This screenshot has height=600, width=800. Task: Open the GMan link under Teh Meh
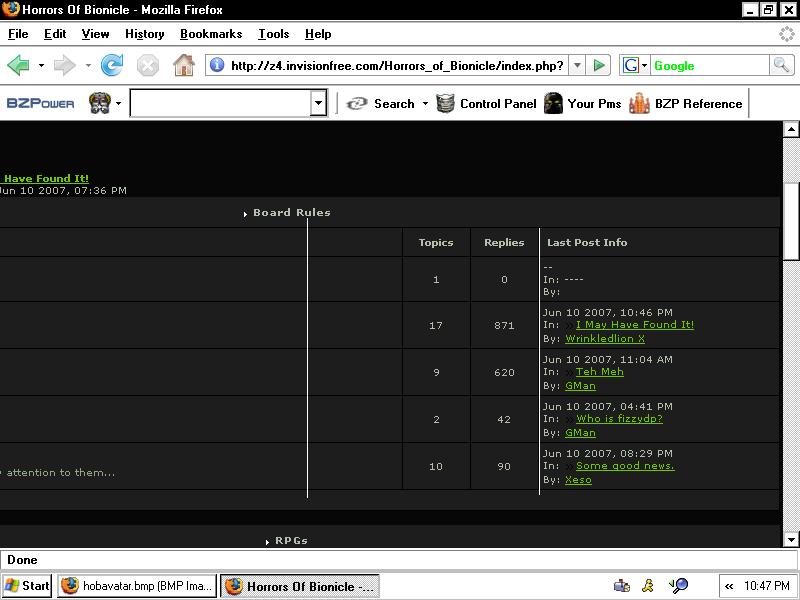580,385
